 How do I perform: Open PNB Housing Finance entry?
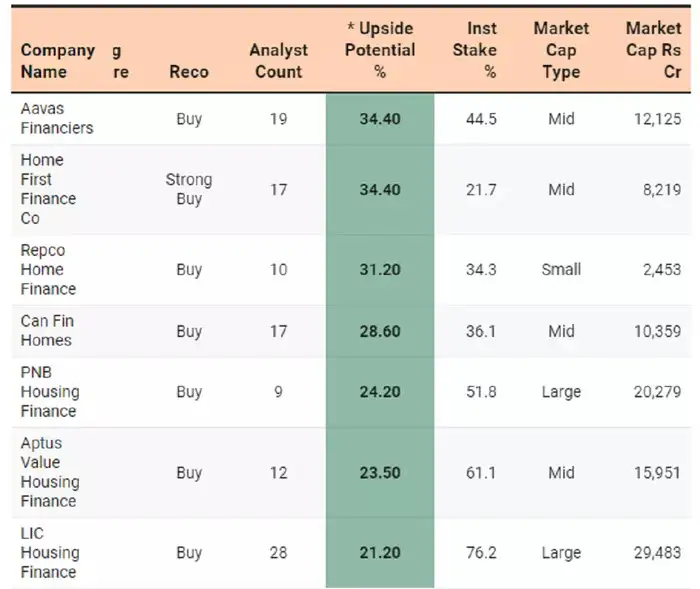tap(50, 392)
